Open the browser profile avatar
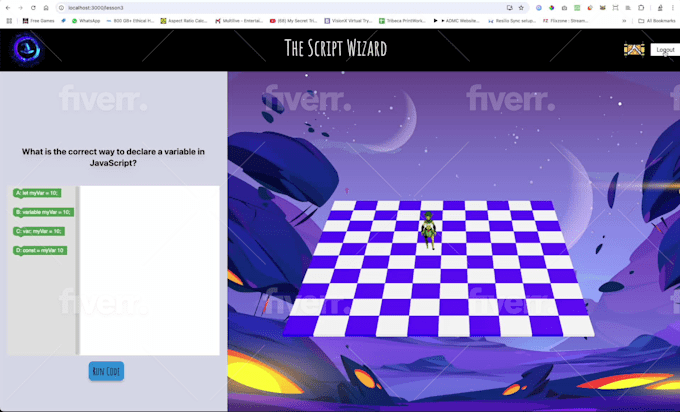The image size is (680, 412). pos(660,8)
